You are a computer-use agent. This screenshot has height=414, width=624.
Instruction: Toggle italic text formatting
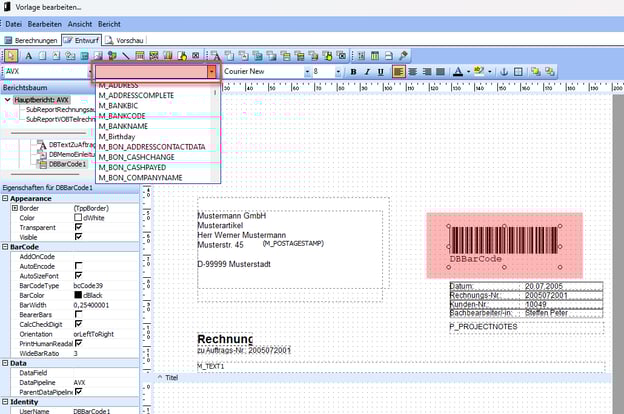(x=367, y=72)
